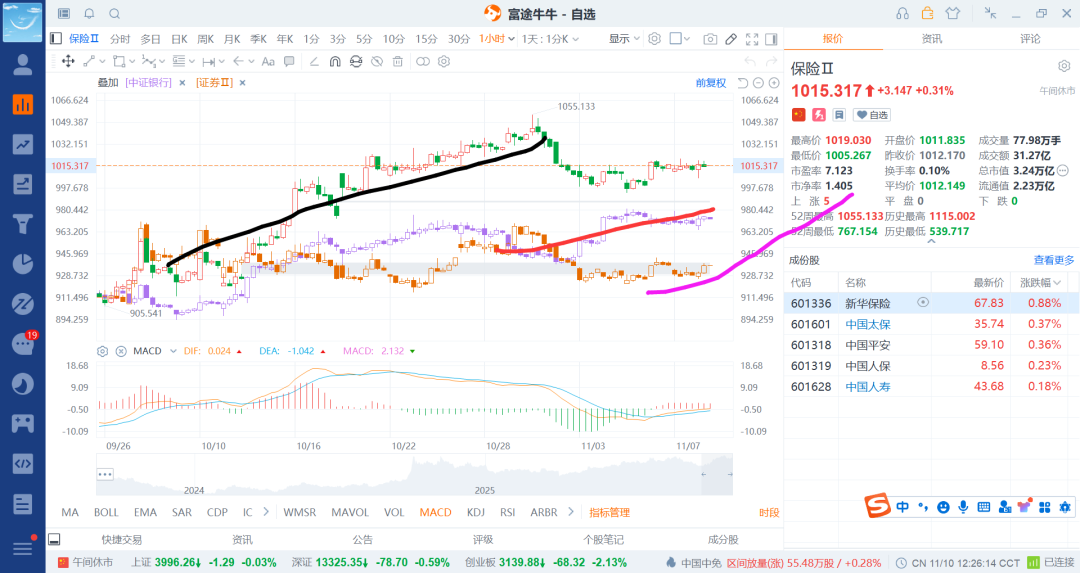This screenshot has height=573, width=1080.
Task: Select the magnet snap drawing tool
Action: 334,61
